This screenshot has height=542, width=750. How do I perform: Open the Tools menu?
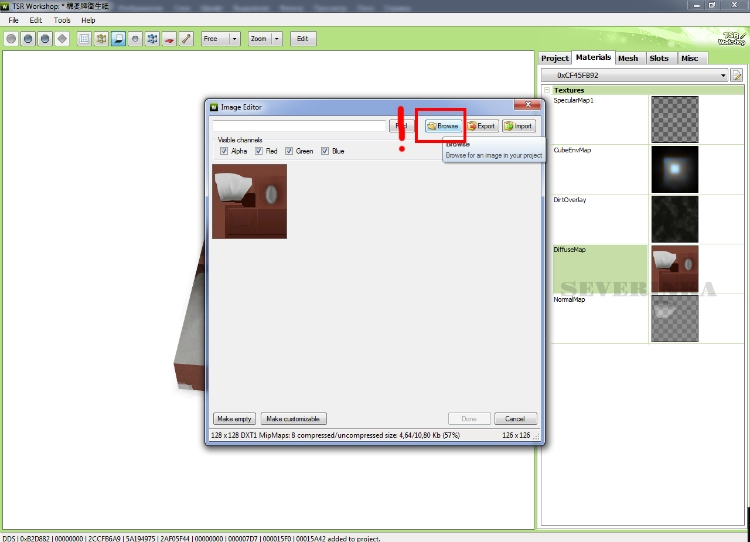click(62, 20)
